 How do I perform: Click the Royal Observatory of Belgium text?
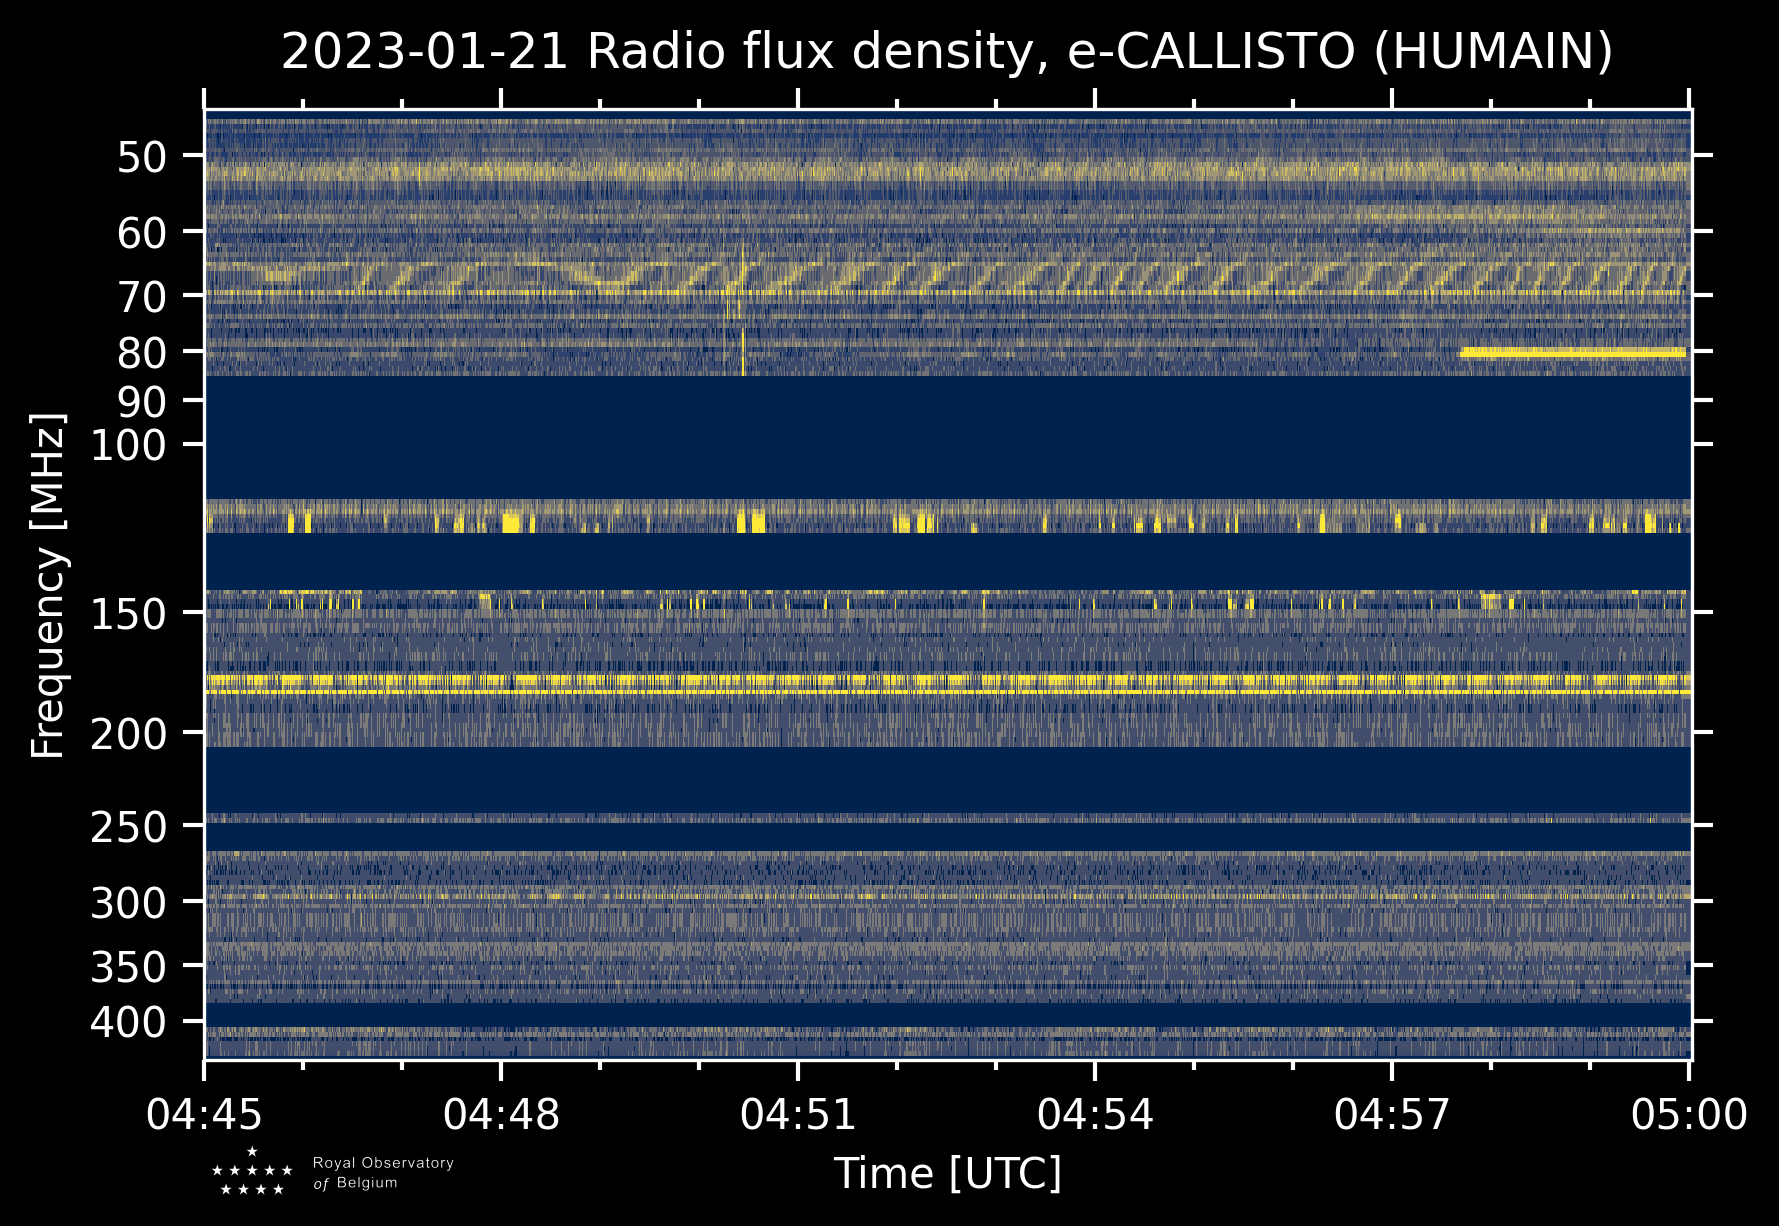382,1173
